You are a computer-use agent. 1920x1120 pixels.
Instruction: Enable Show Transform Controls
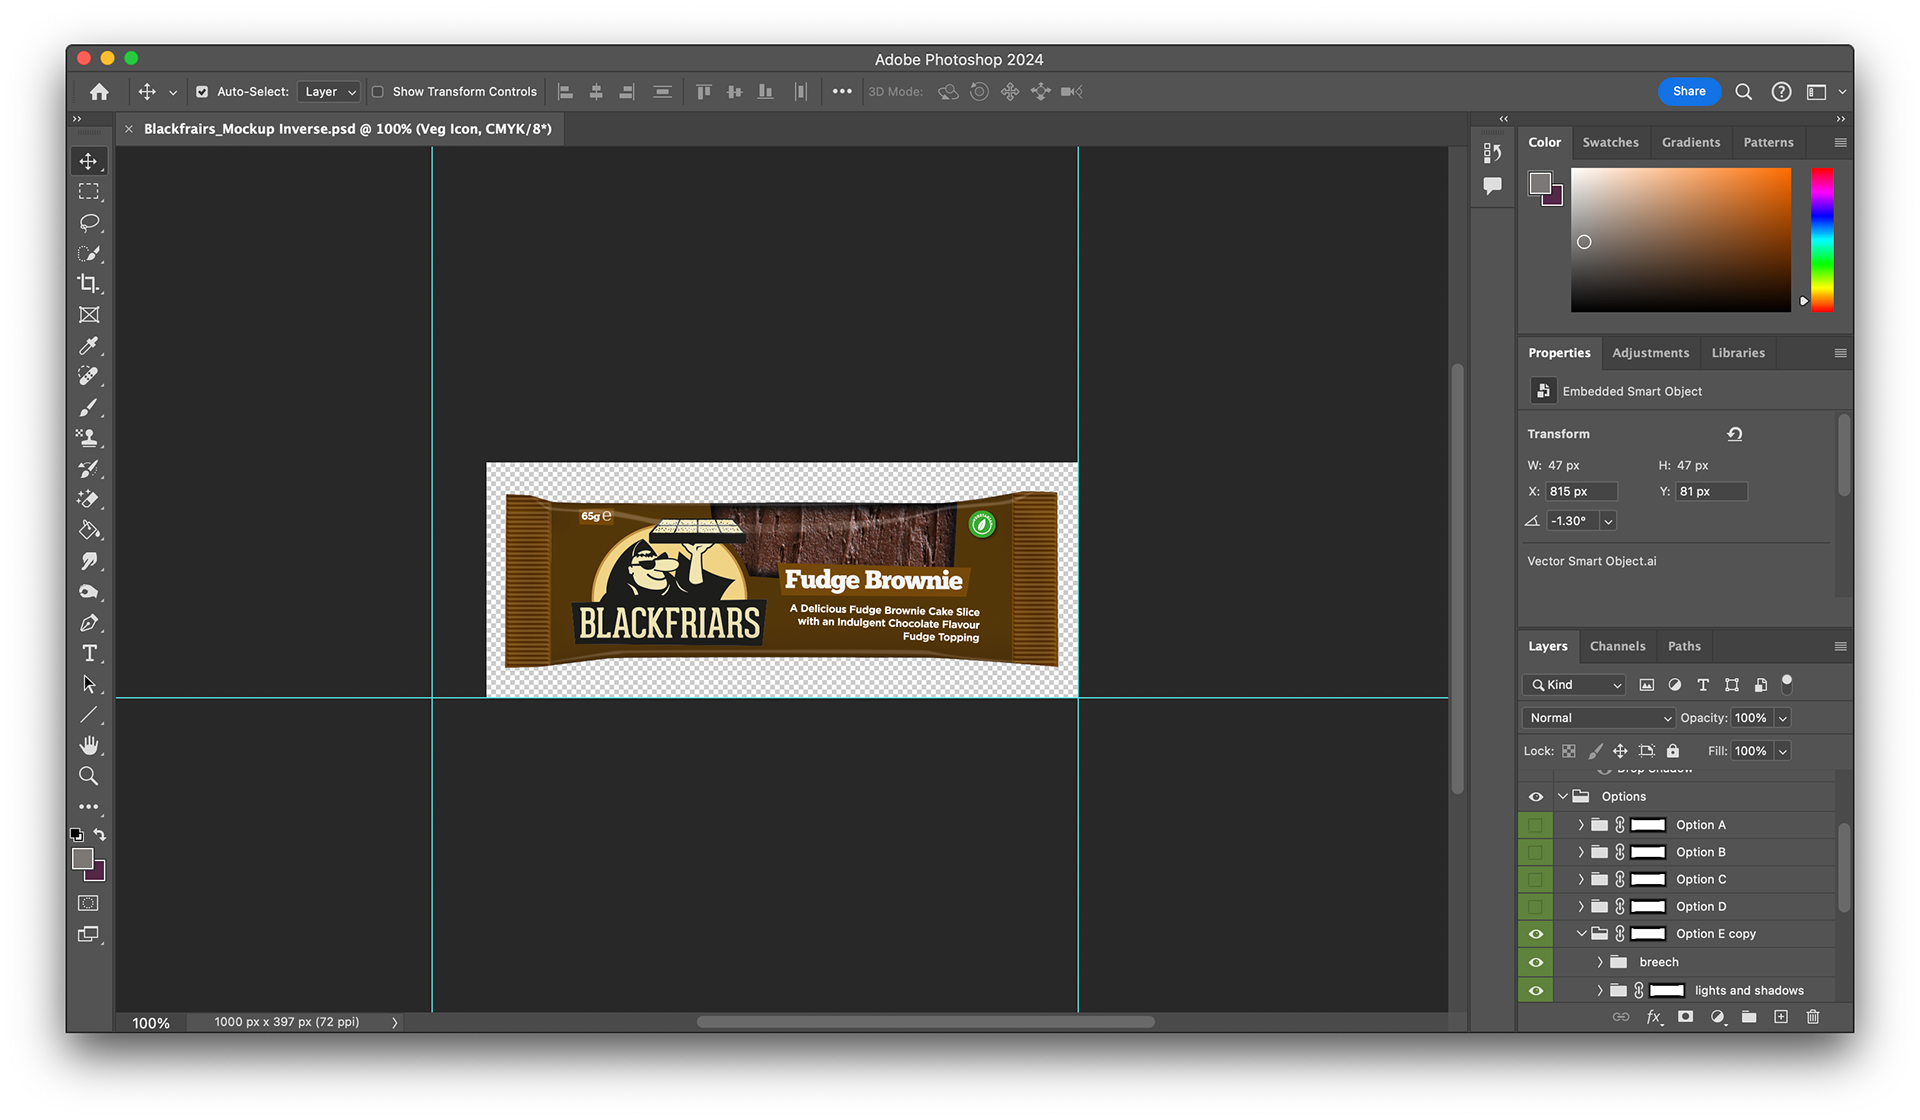[x=378, y=92]
